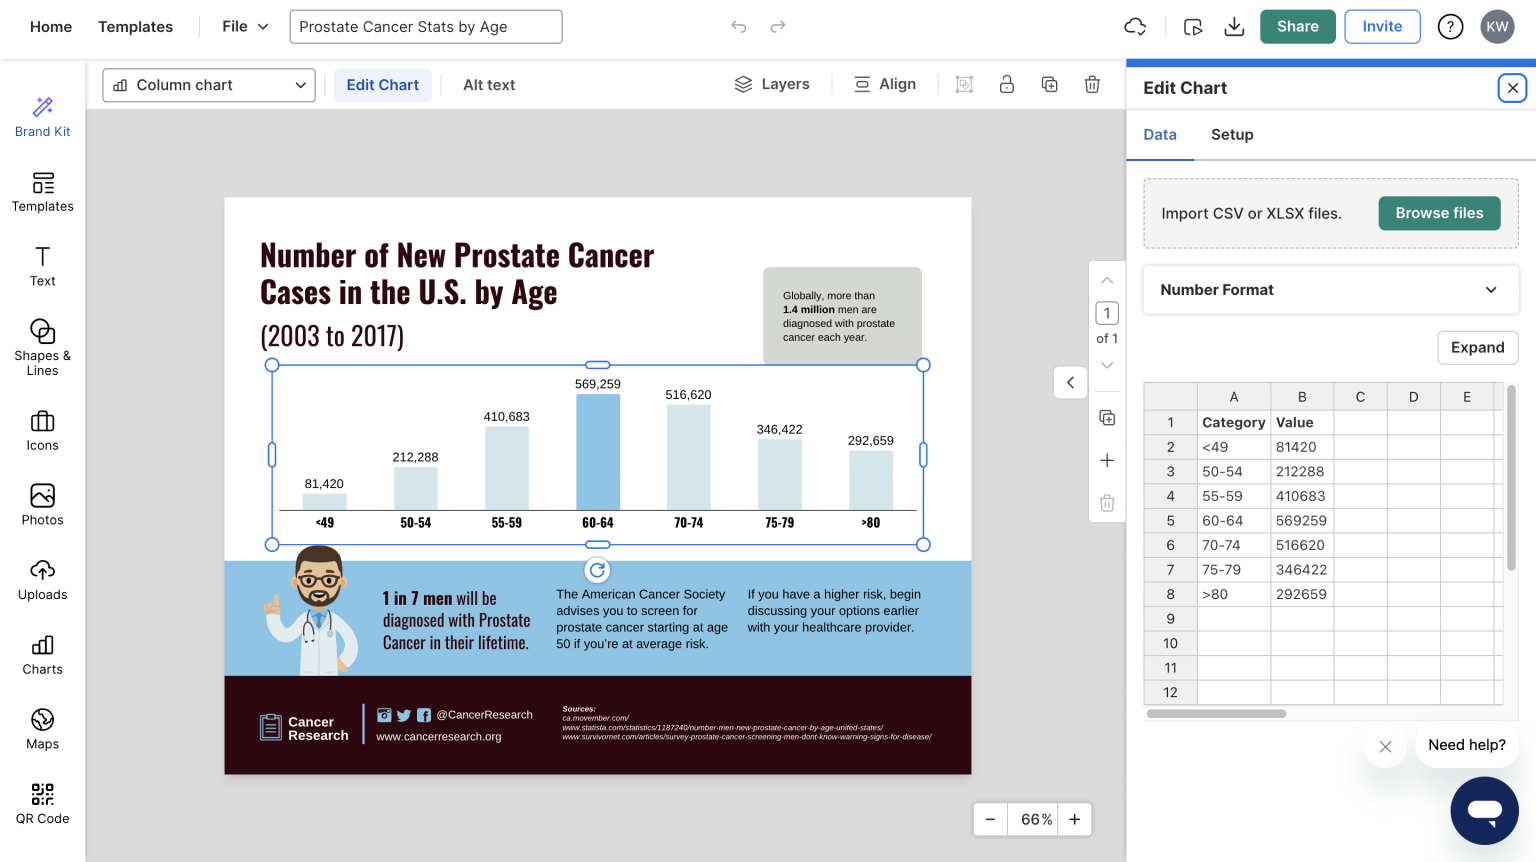Switch to the Alt text tab

(489, 84)
